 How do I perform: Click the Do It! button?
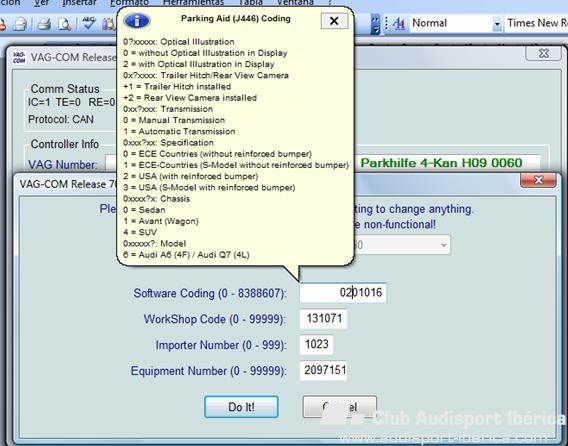tap(241, 407)
